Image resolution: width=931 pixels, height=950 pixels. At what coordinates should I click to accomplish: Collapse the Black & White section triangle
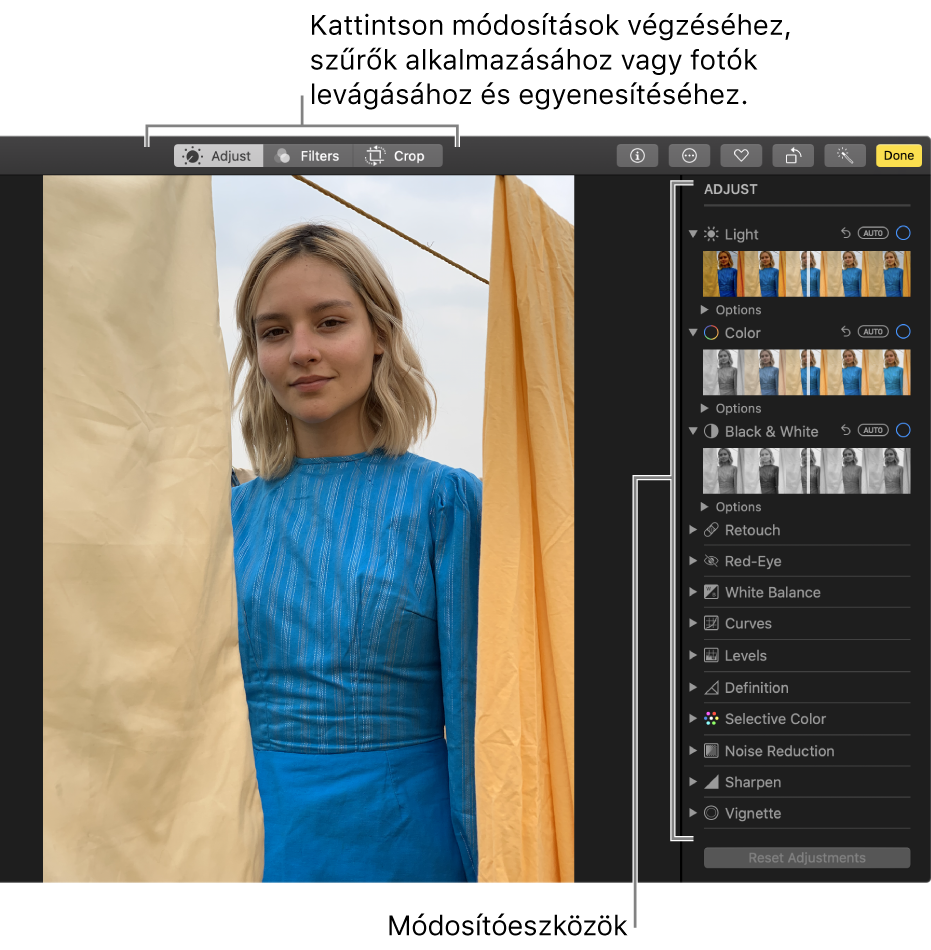coord(693,431)
